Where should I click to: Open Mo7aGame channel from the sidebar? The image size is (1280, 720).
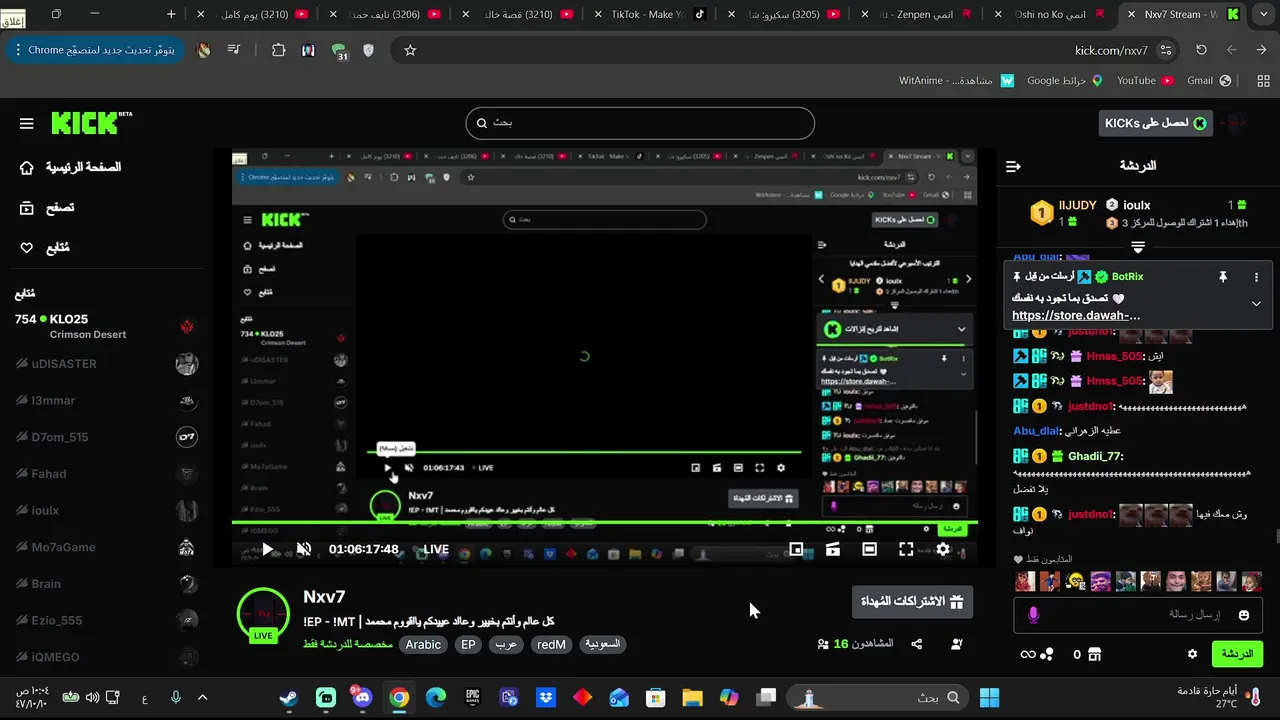click(105, 547)
